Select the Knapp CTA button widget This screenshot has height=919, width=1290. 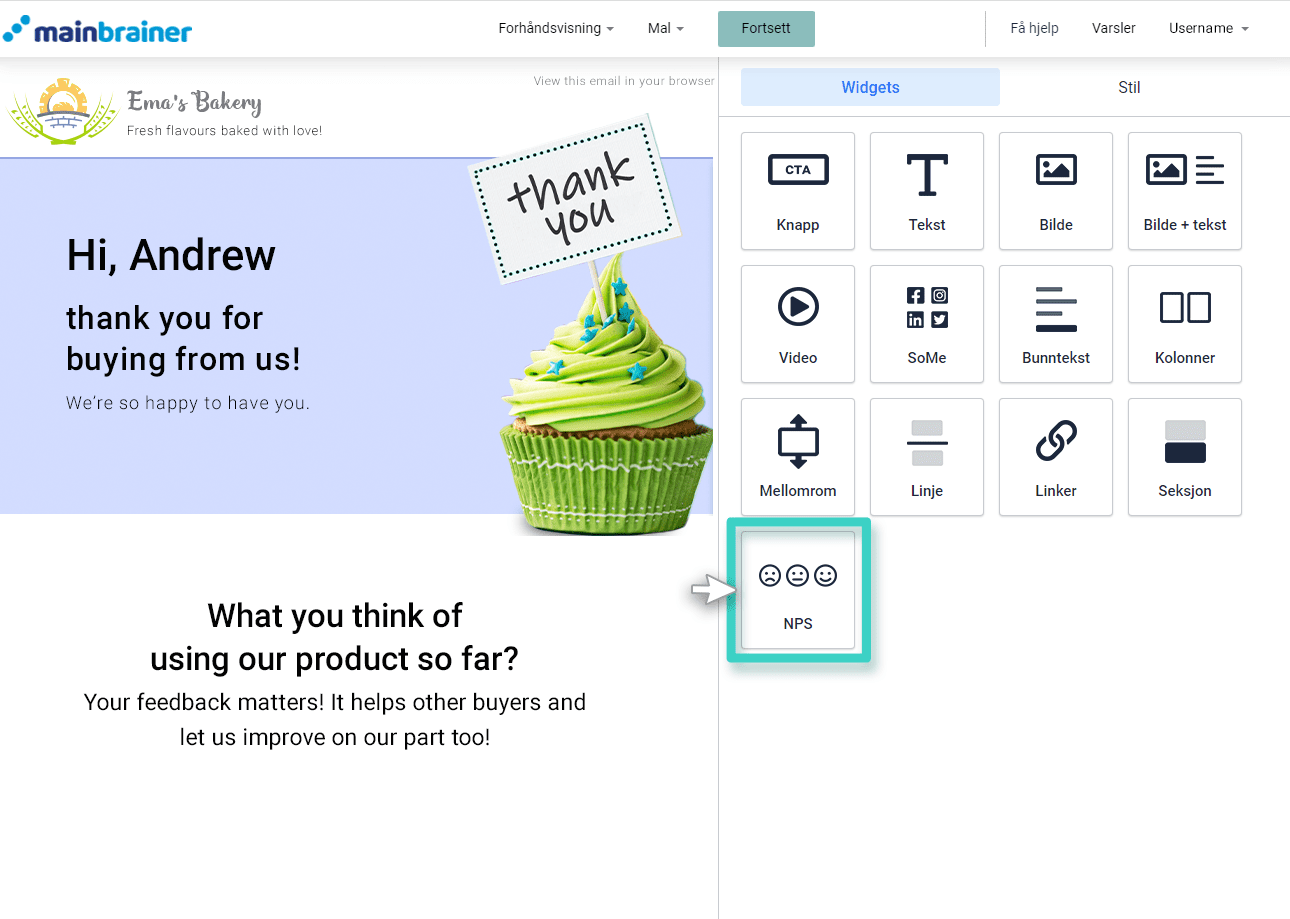(x=797, y=191)
